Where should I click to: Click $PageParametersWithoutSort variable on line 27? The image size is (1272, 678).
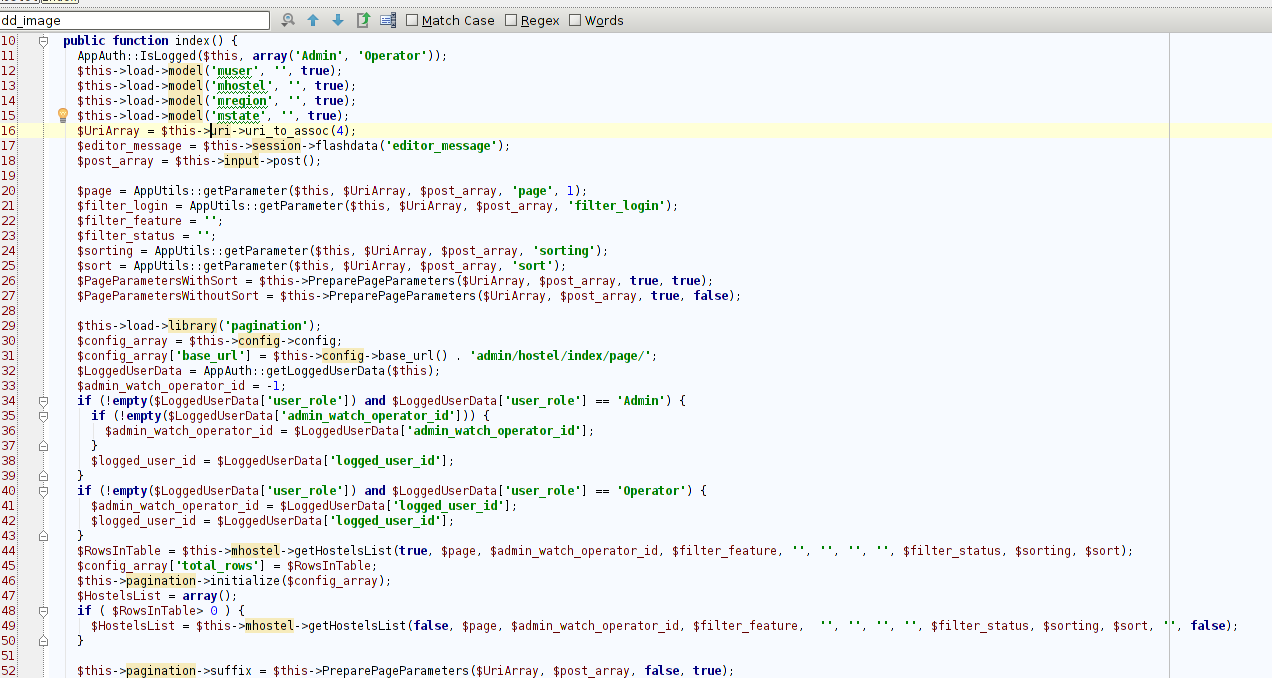[168, 296]
